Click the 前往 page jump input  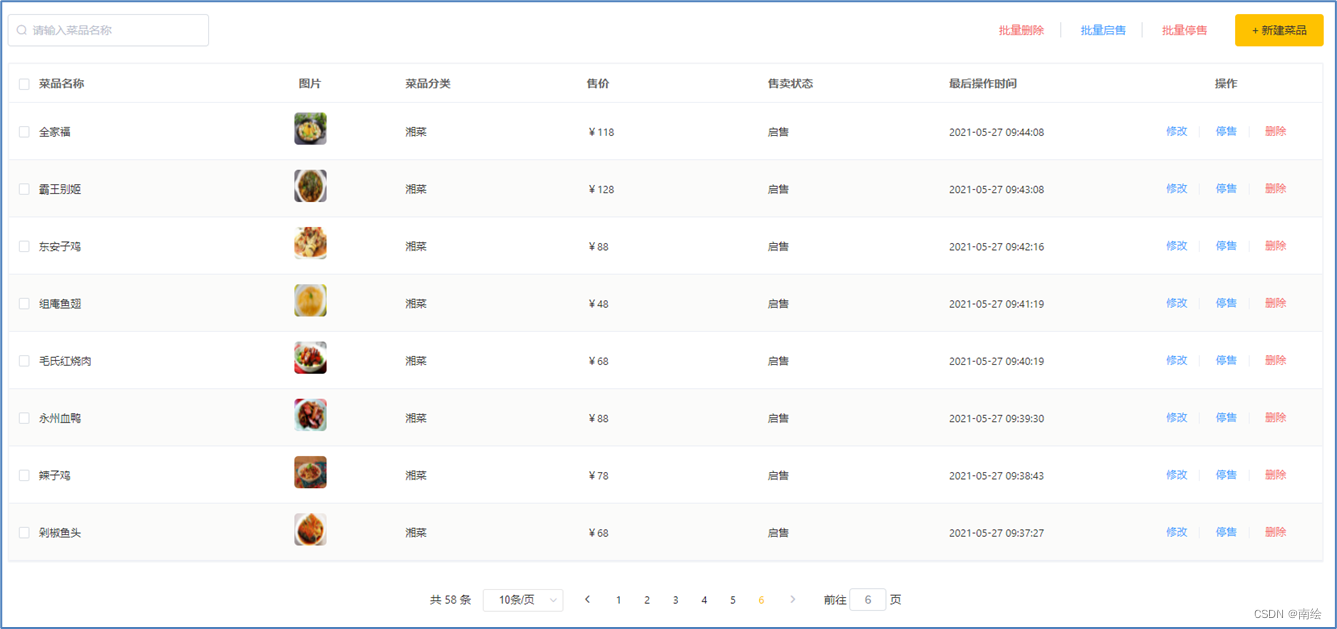pyautogui.click(x=867, y=600)
